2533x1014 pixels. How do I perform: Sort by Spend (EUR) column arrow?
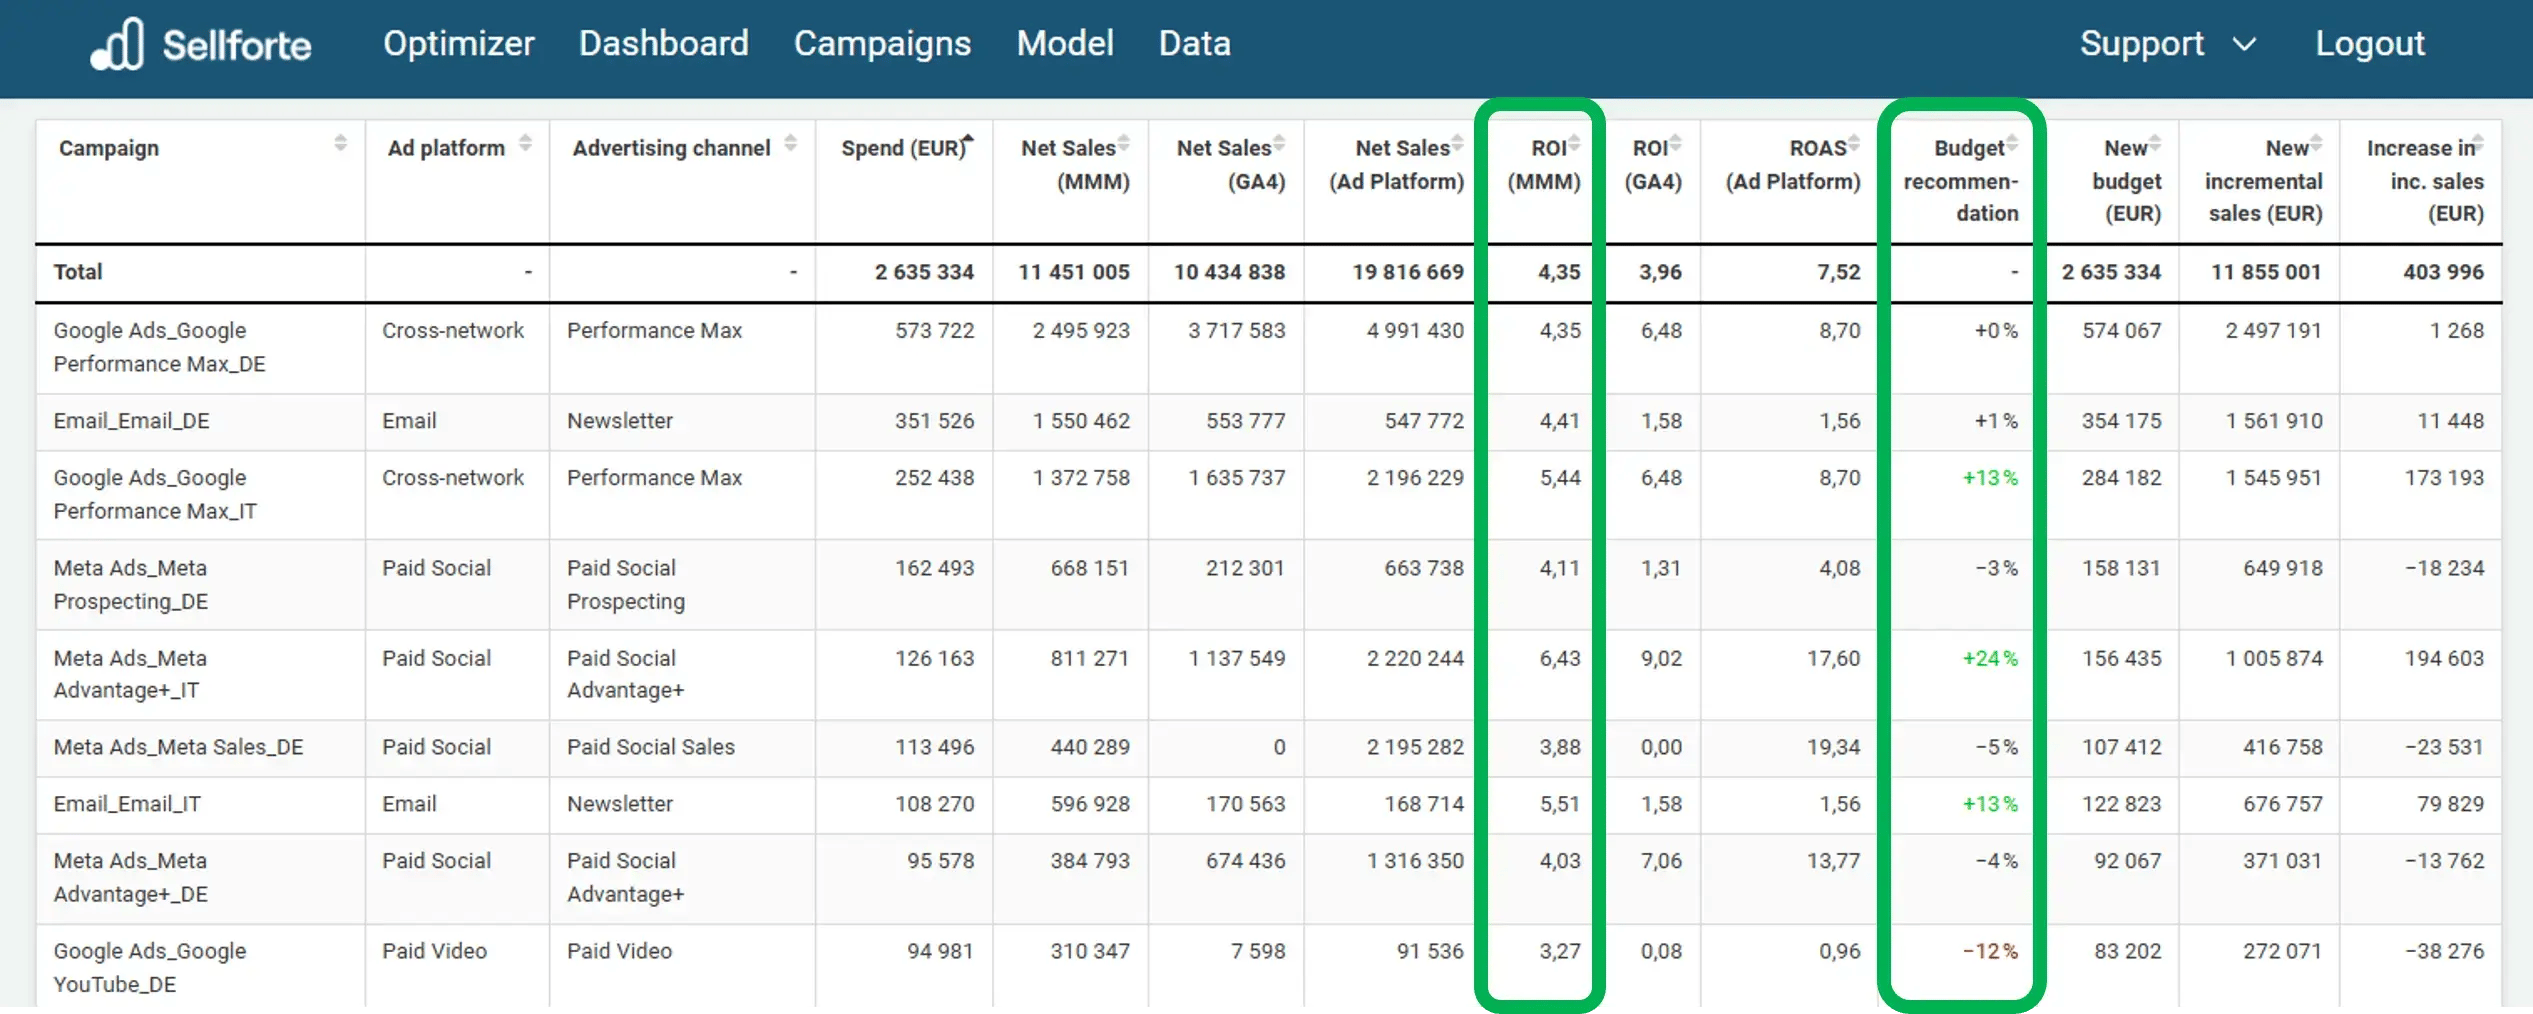(x=968, y=140)
